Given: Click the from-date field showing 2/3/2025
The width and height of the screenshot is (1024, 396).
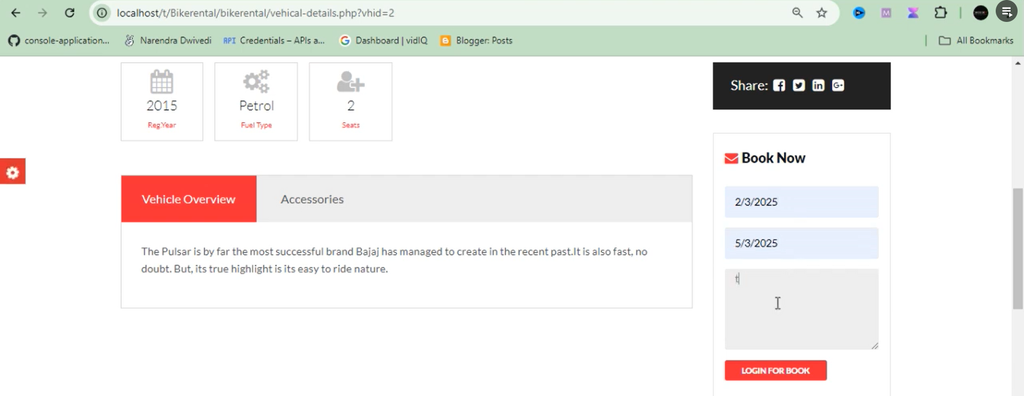Looking at the screenshot, I should pyautogui.click(x=801, y=202).
